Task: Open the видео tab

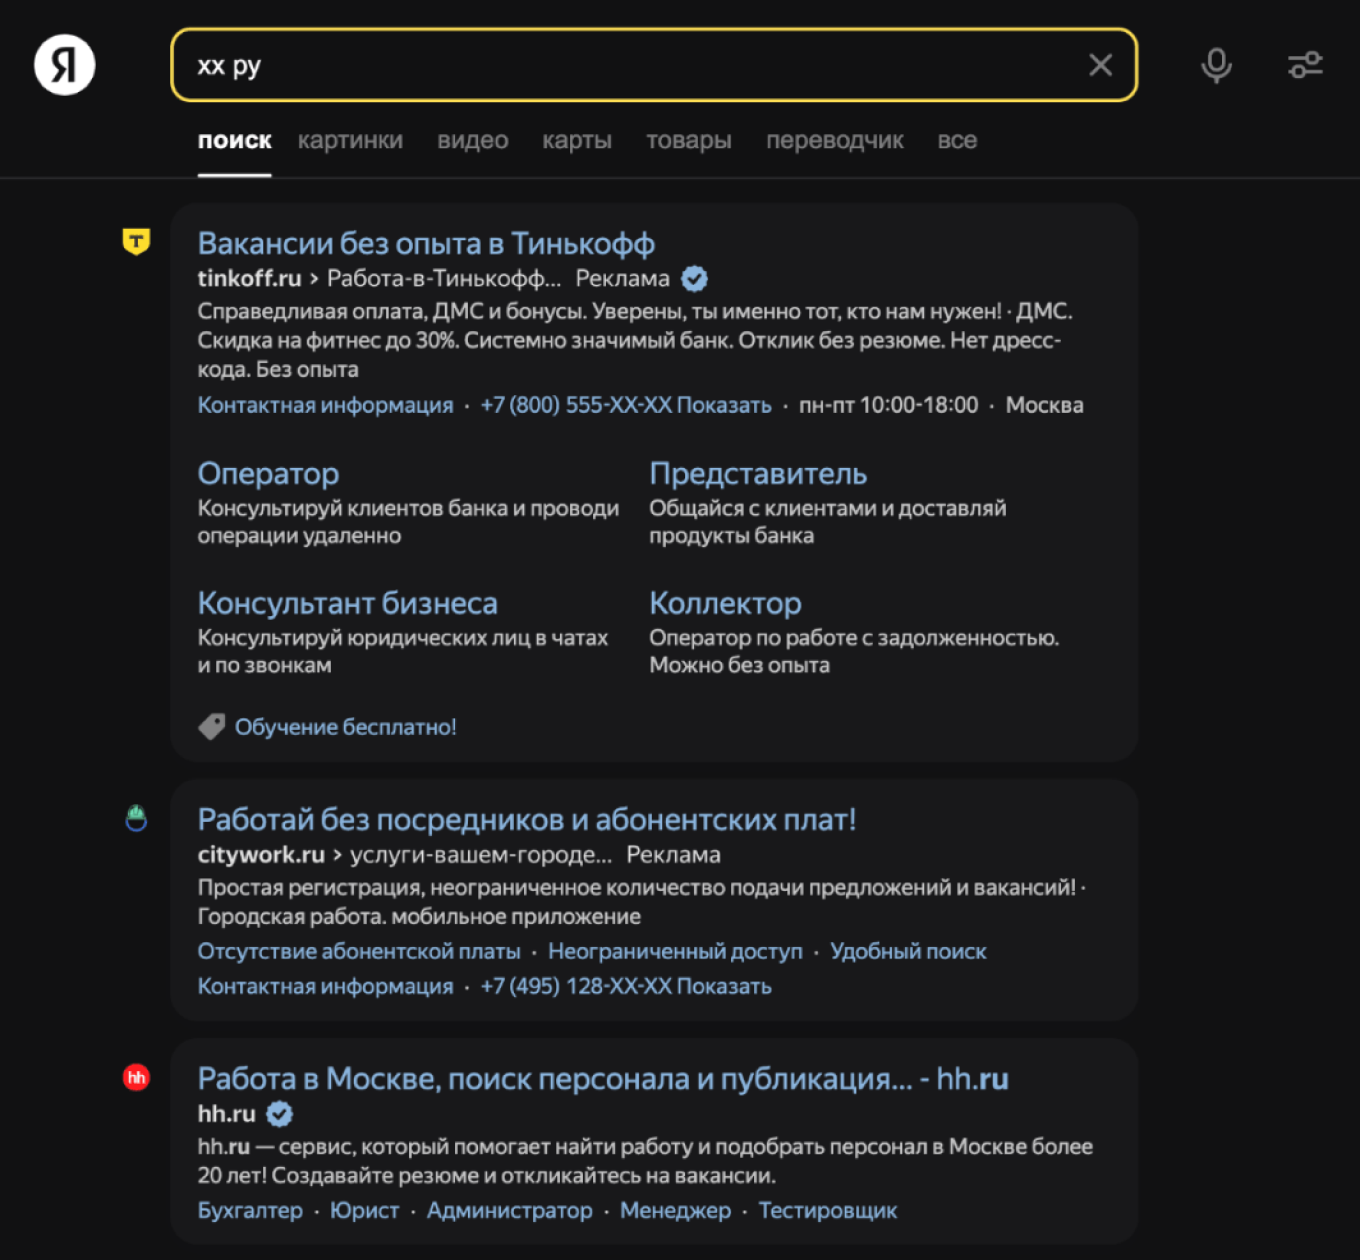Action: coord(472,141)
